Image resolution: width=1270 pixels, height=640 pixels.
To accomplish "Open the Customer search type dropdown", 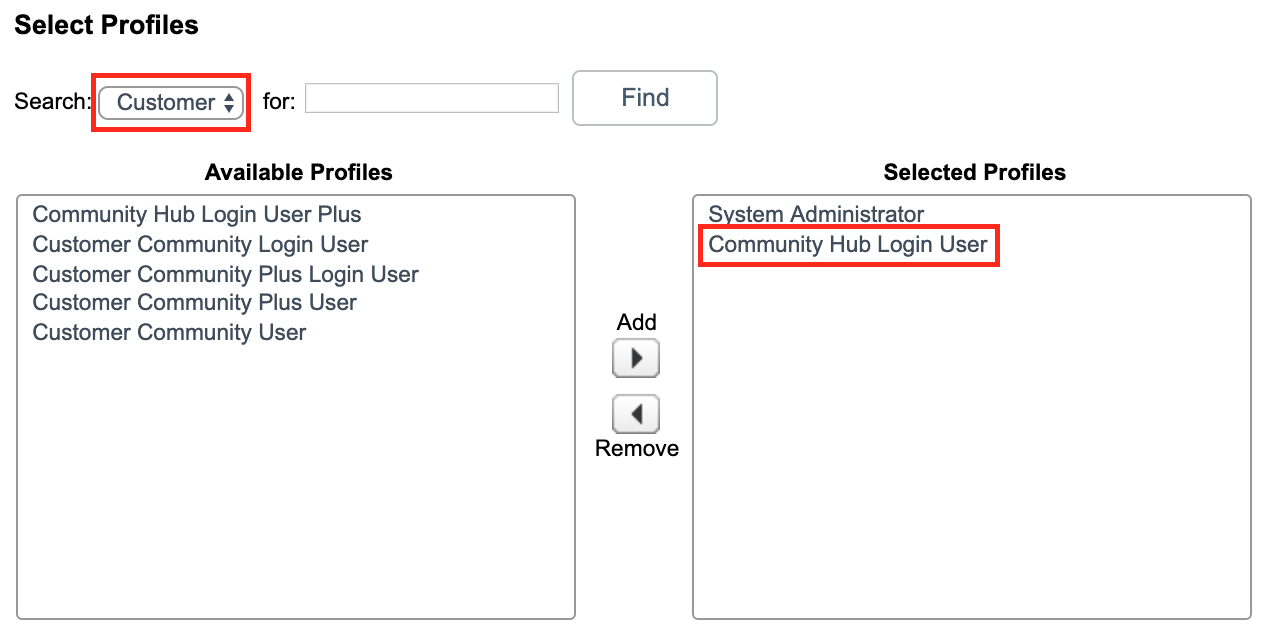I will (171, 102).
